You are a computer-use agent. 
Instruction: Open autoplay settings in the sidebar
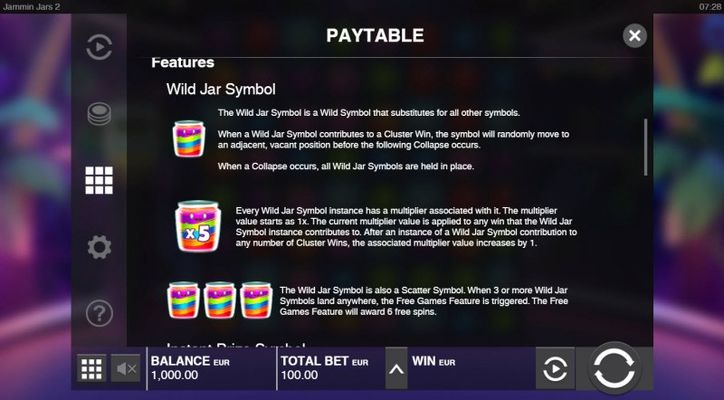pos(99,47)
